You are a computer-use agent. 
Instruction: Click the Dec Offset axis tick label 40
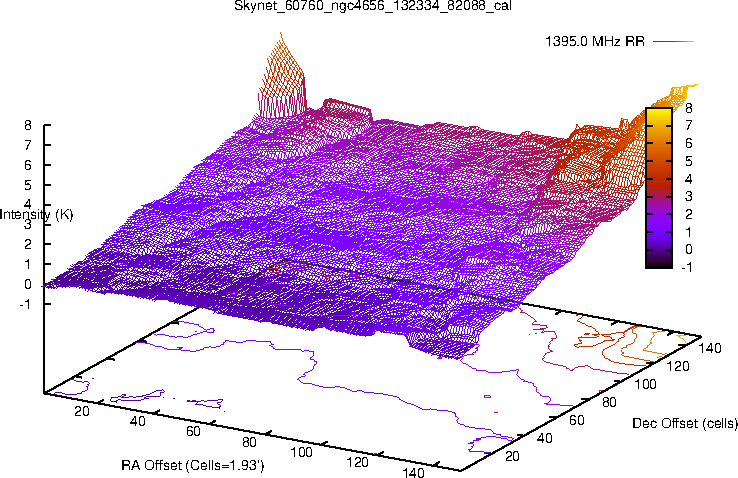pyautogui.click(x=545, y=438)
